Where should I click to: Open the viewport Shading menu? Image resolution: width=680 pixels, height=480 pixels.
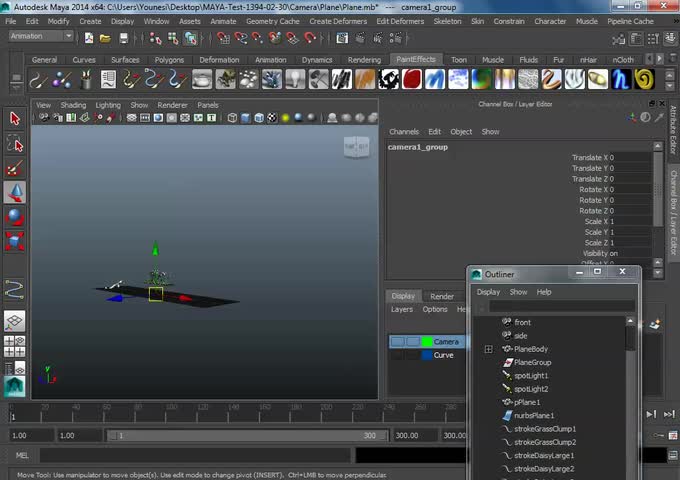(x=73, y=105)
